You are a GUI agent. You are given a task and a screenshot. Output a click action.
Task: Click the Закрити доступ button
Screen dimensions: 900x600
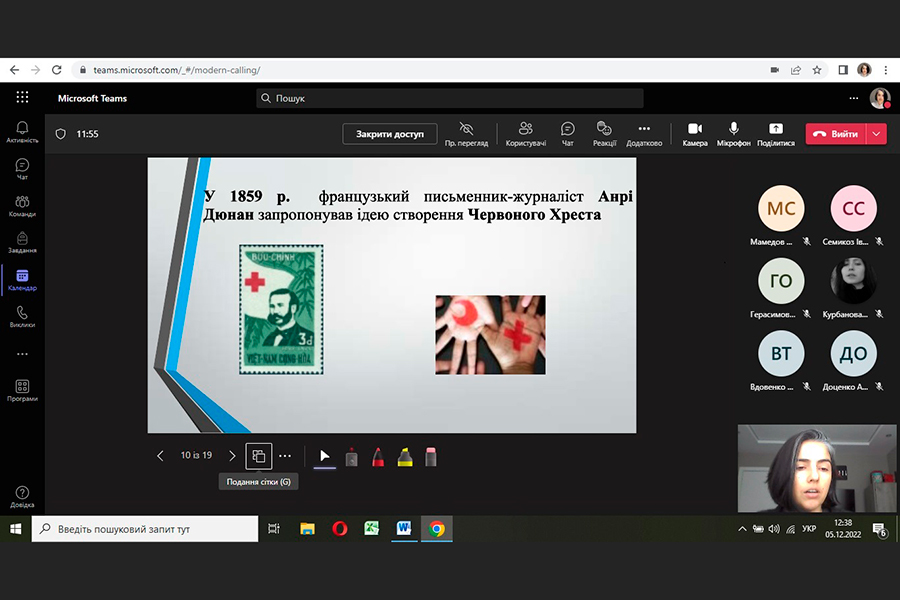[x=390, y=134]
